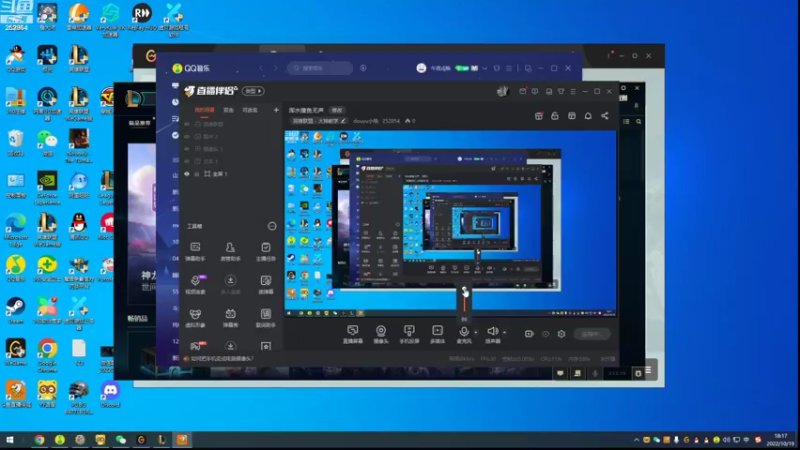Open the 主播任务 tool in toolbox
The height and width of the screenshot is (450, 800).
click(x=265, y=252)
